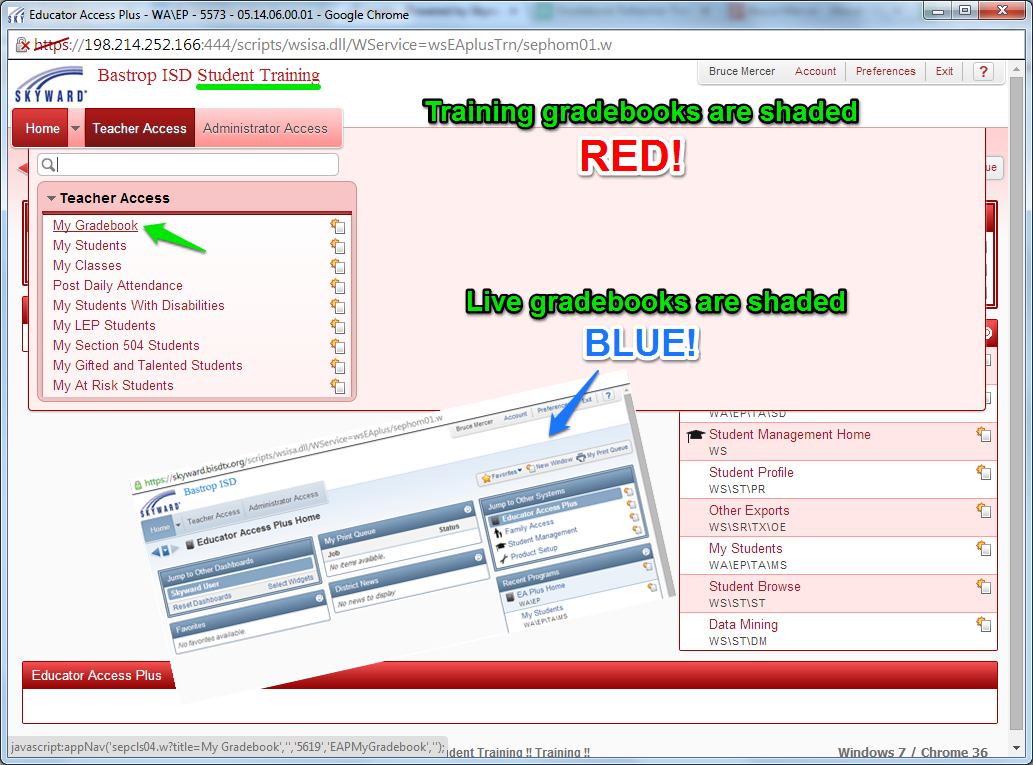This screenshot has height=765, width=1033.
Task: Click favorite icon beside My Students WA\EP\TA\MS
Action: 984,548
